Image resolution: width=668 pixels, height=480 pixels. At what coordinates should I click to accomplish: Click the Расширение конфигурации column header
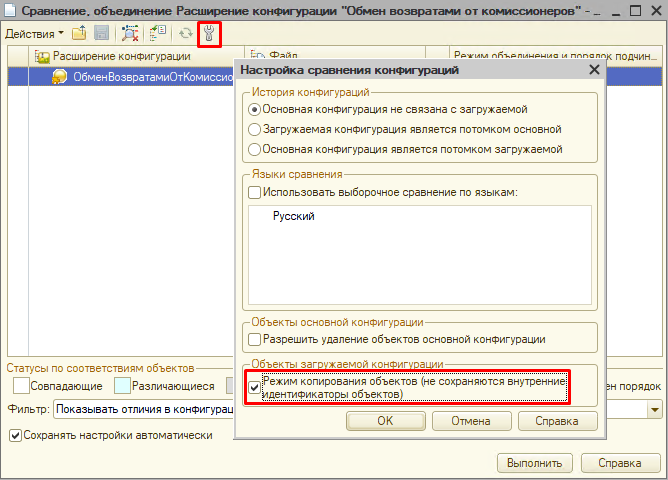pyautogui.click(x=136, y=56)
